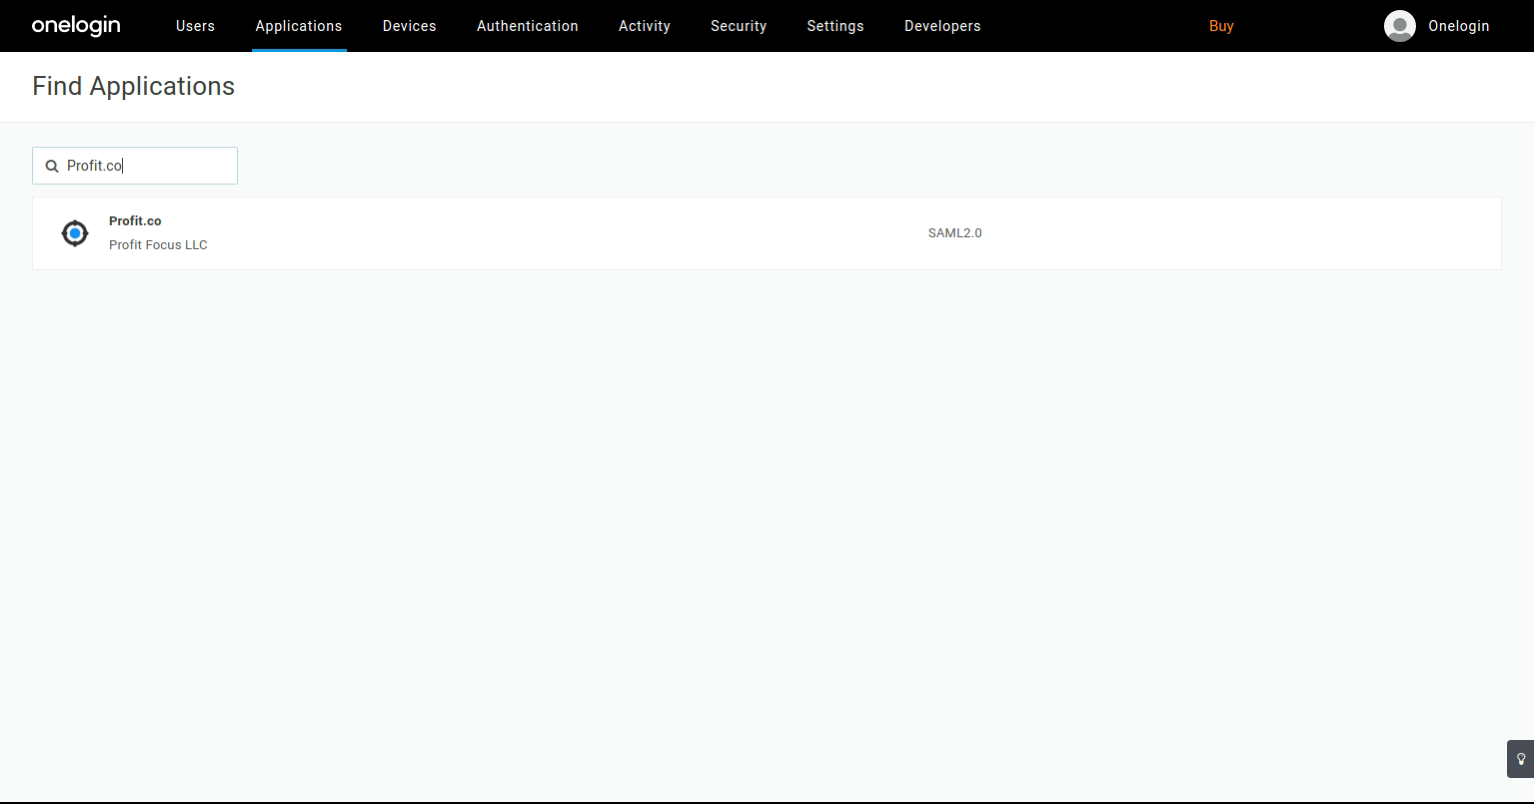The image size is (1534, 804).
Task: Open the Devices menu
Action: point(409,26)
